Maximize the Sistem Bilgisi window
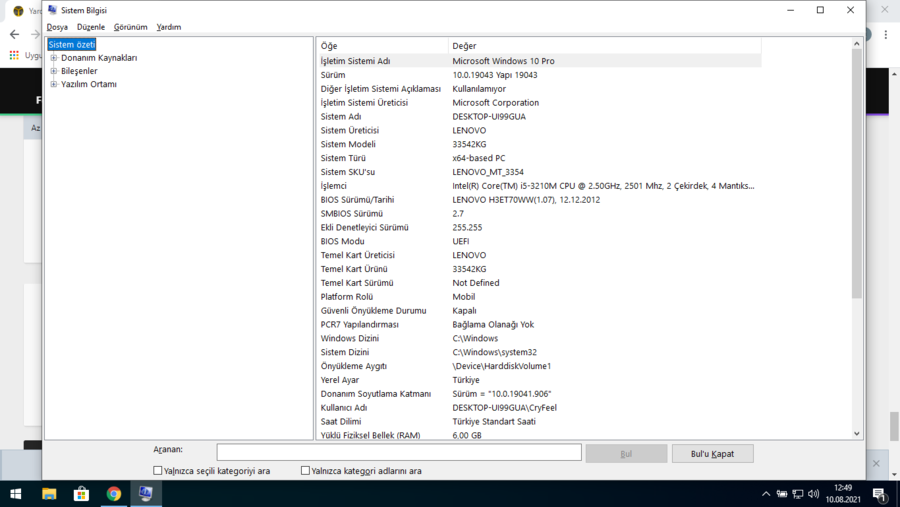Image resolution: width=900 pixels, height=507 pixels. point(820,10)
